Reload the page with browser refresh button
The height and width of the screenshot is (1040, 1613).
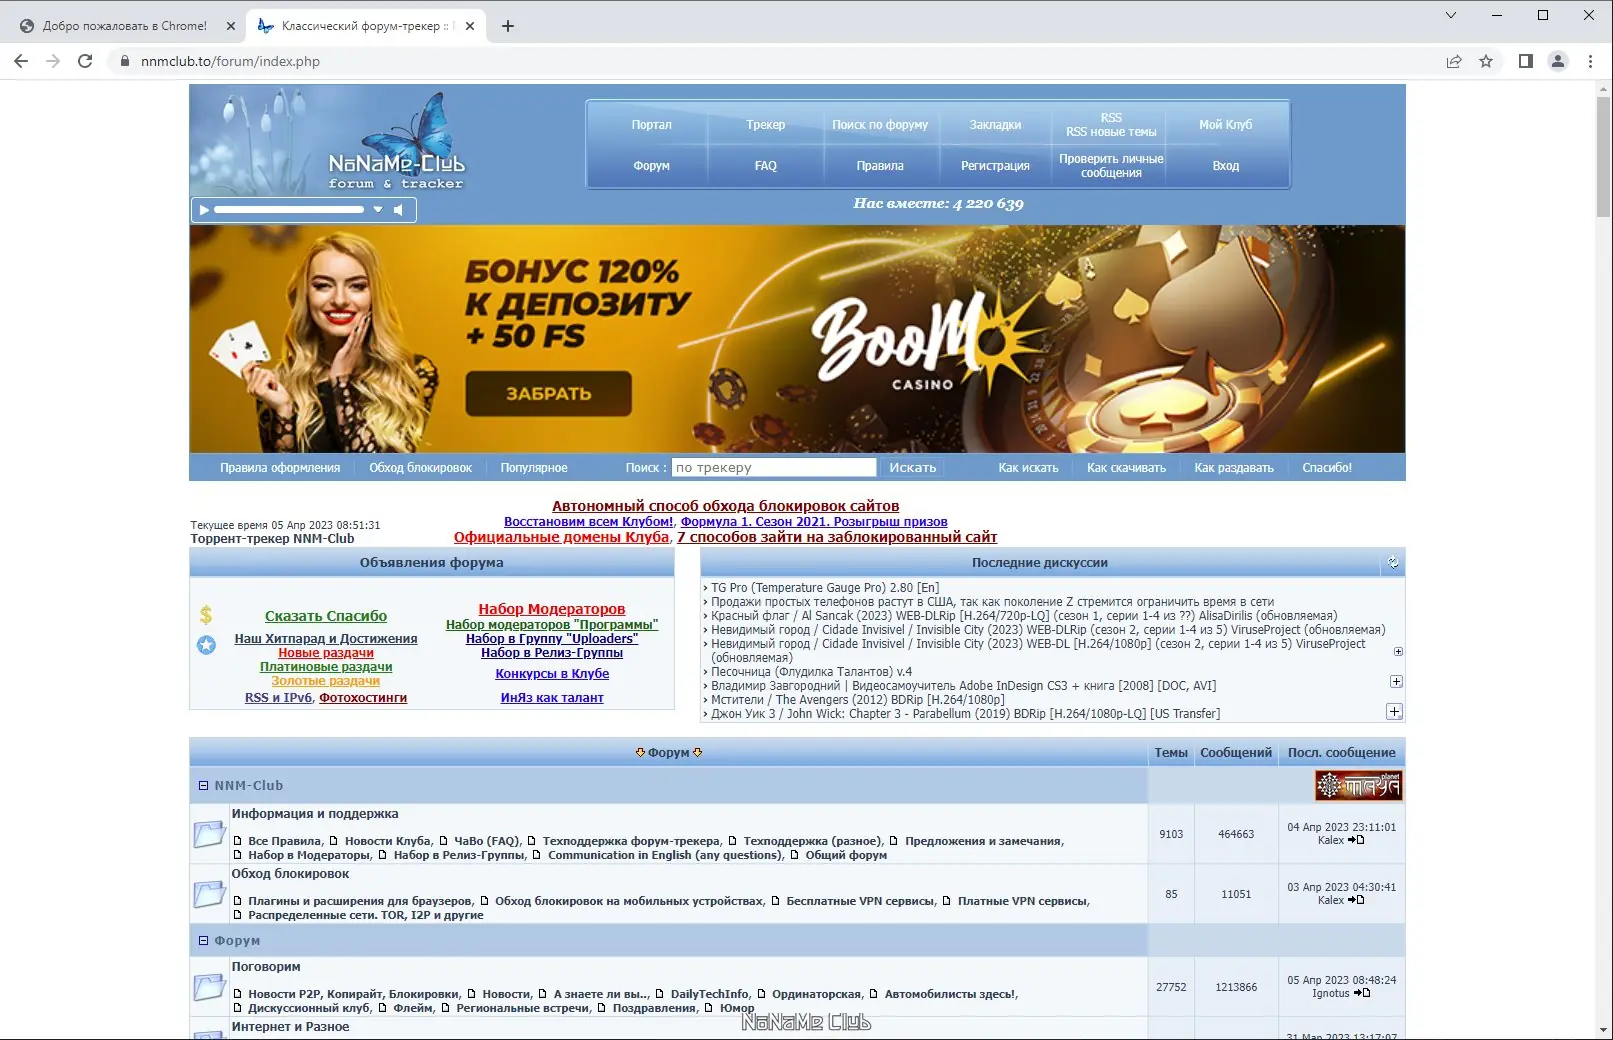(x=85, y=61)
